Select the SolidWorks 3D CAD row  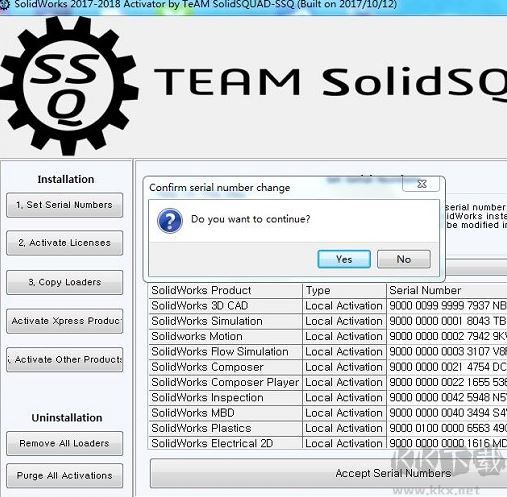[328, 306]
